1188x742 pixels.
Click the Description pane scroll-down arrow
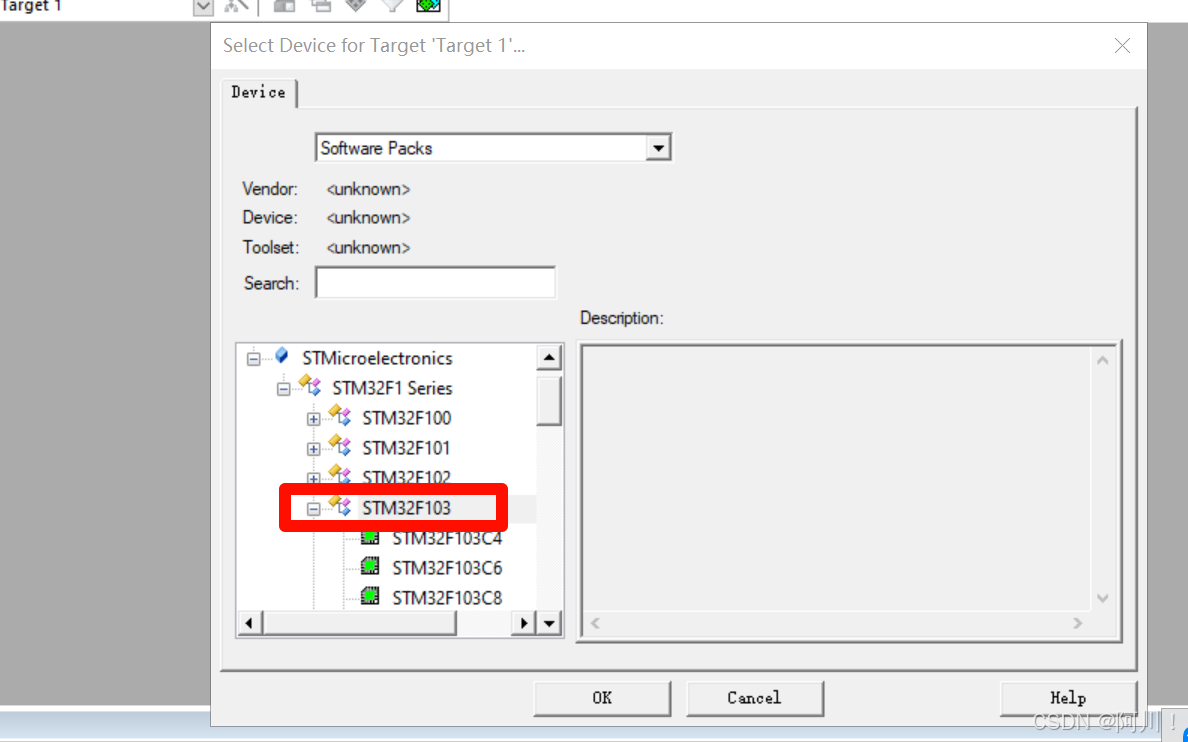(x=1102, y=599)
